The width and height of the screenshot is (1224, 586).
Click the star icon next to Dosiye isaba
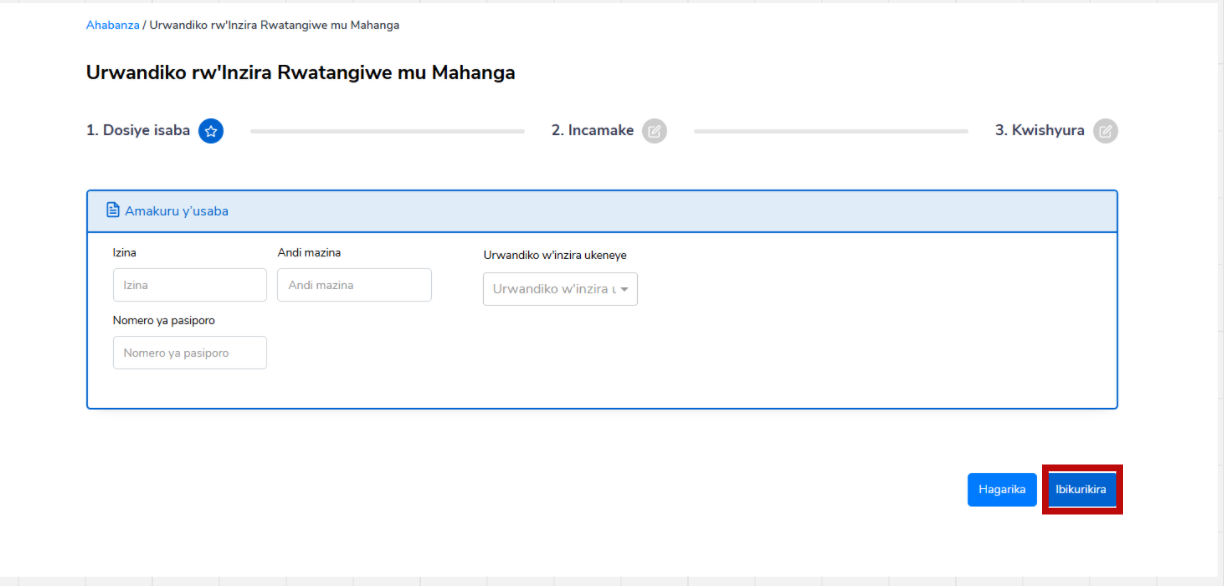[211, 131]
